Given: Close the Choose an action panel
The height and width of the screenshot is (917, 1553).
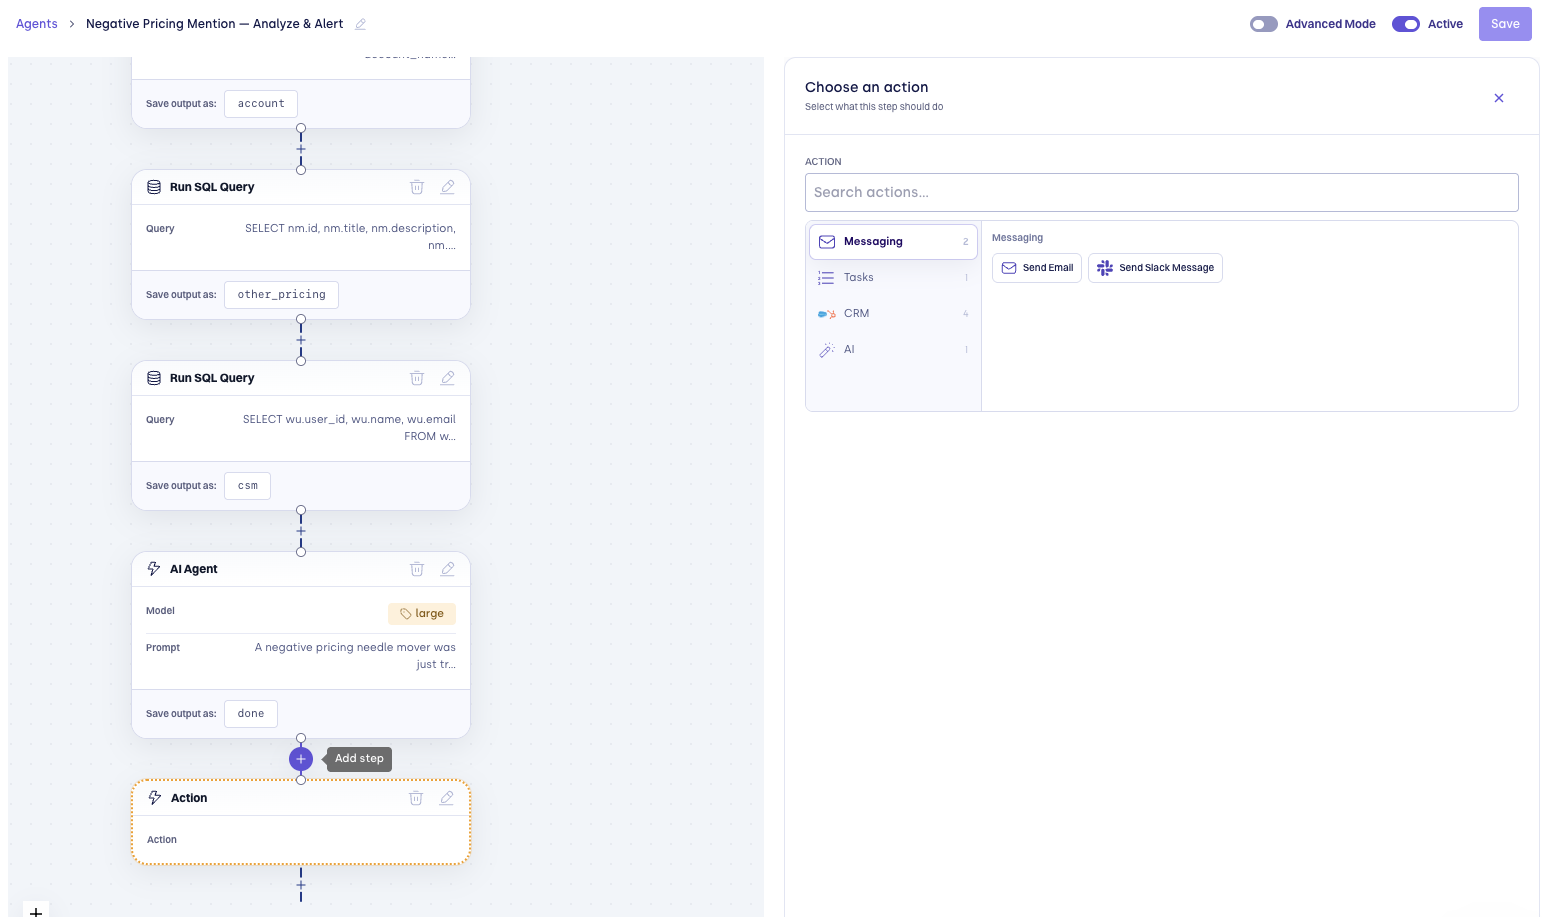Looking at the screenshot, I should (1499, 98).
